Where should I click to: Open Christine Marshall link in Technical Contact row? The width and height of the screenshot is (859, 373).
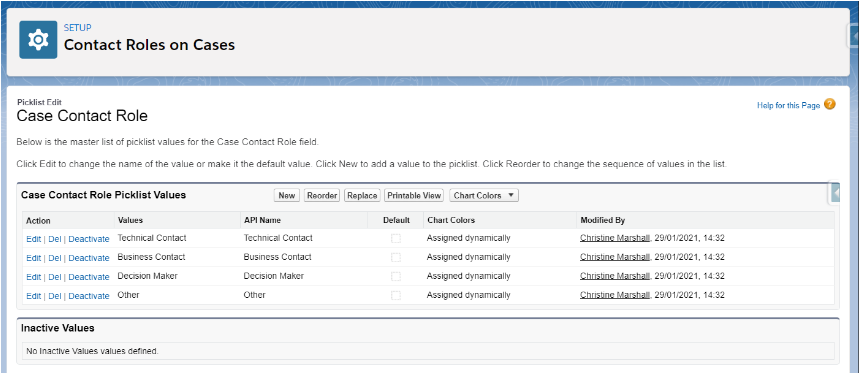coord(615,238)
